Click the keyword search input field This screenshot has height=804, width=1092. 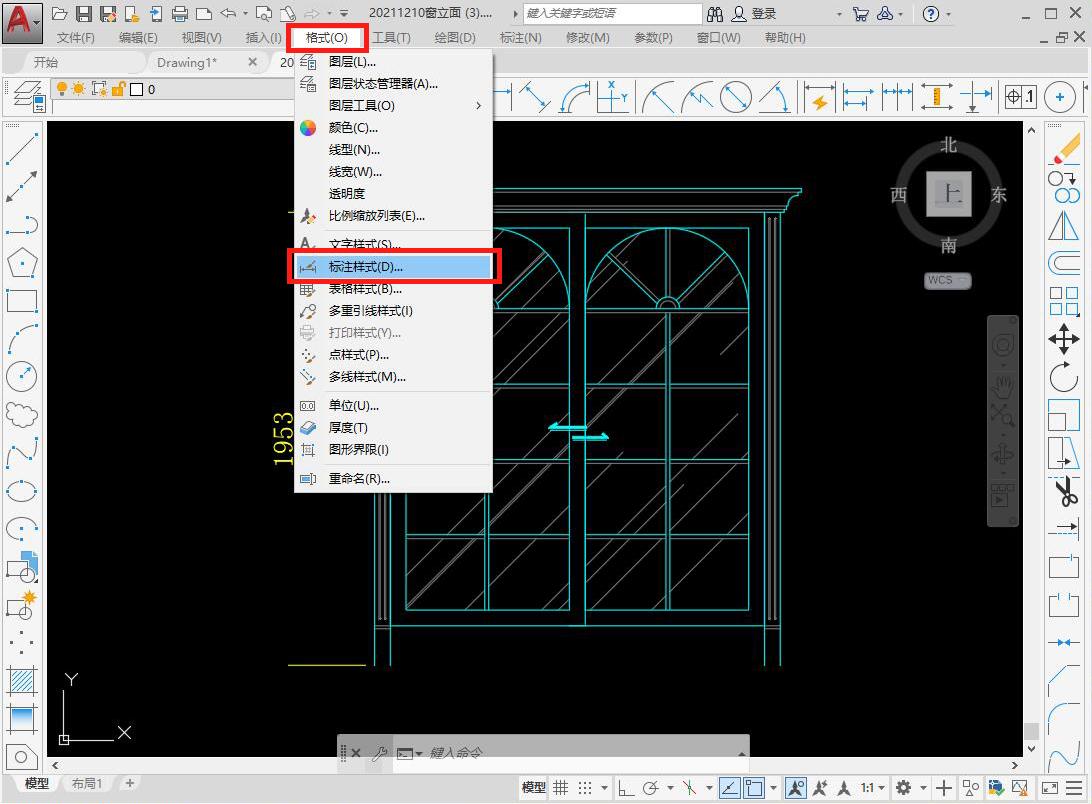pos(612,14)
